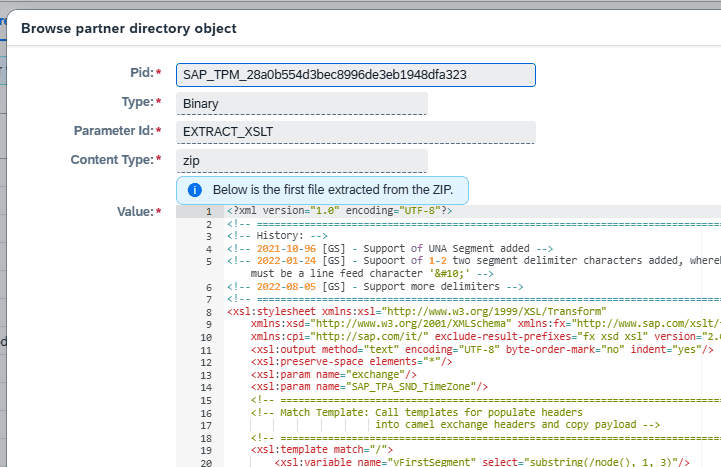Click the xsl:param name="exchange" line

pos(334,375)
